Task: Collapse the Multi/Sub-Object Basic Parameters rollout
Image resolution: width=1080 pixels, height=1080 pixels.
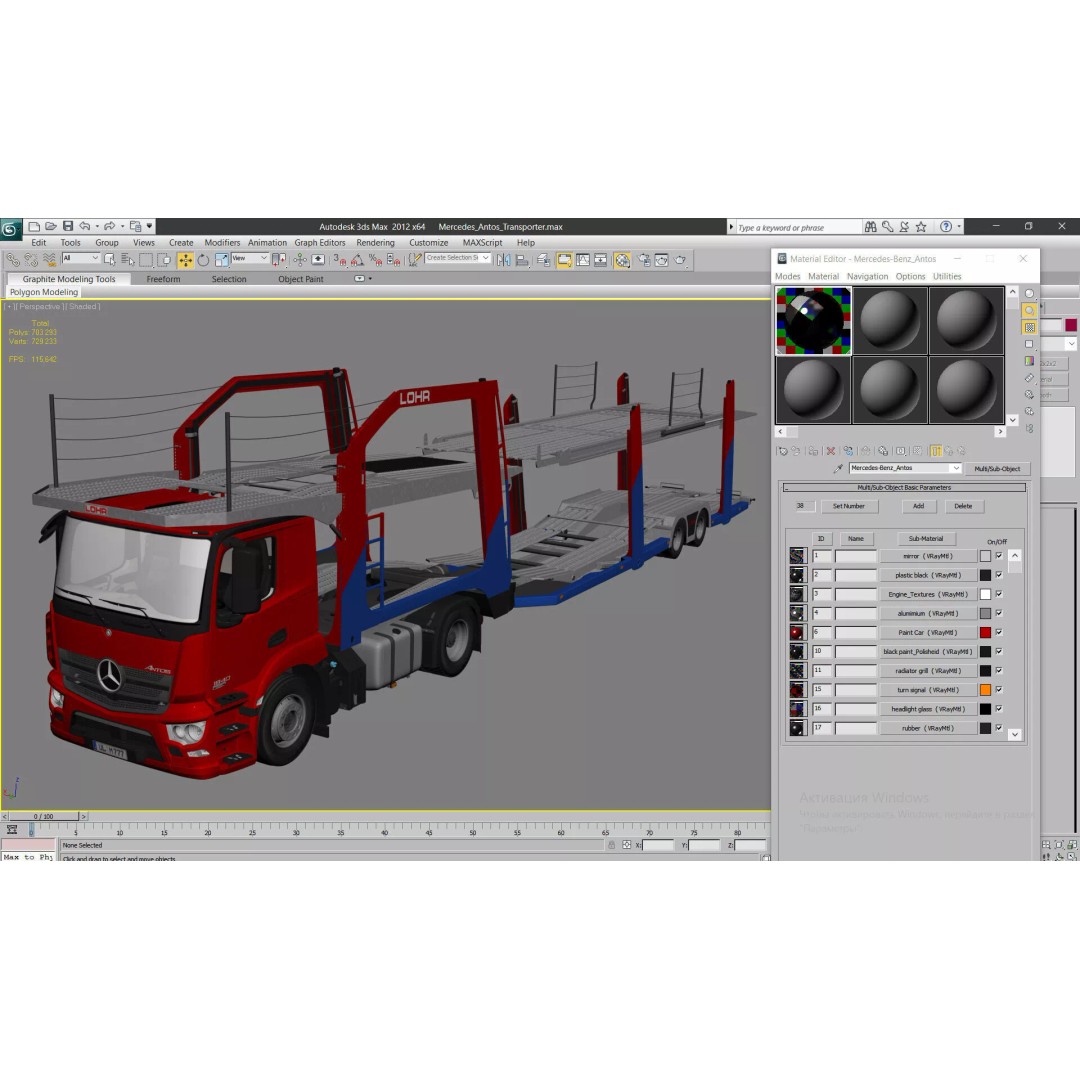Action: [x=904, y=488]
